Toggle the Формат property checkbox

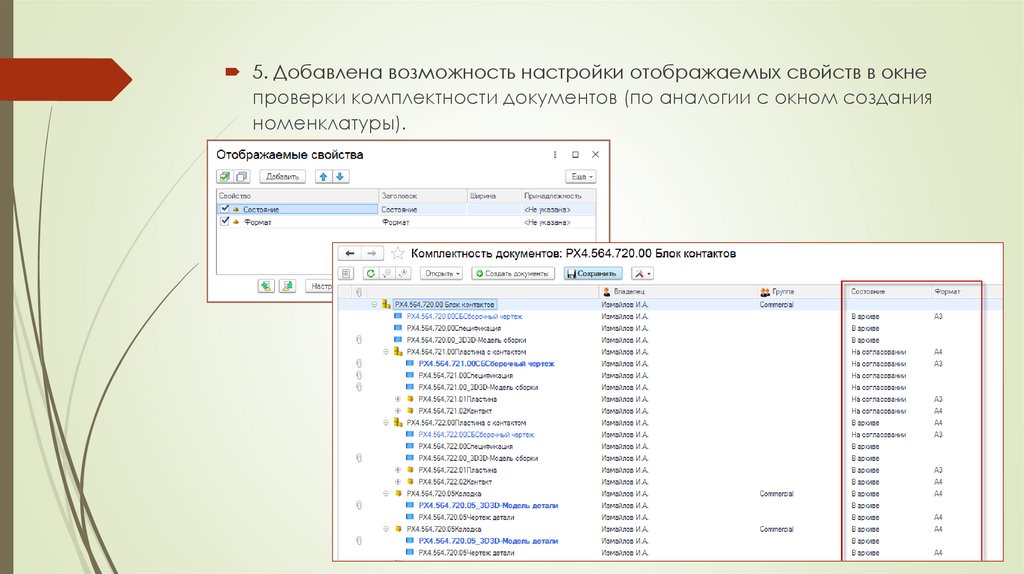pos(224,222)
